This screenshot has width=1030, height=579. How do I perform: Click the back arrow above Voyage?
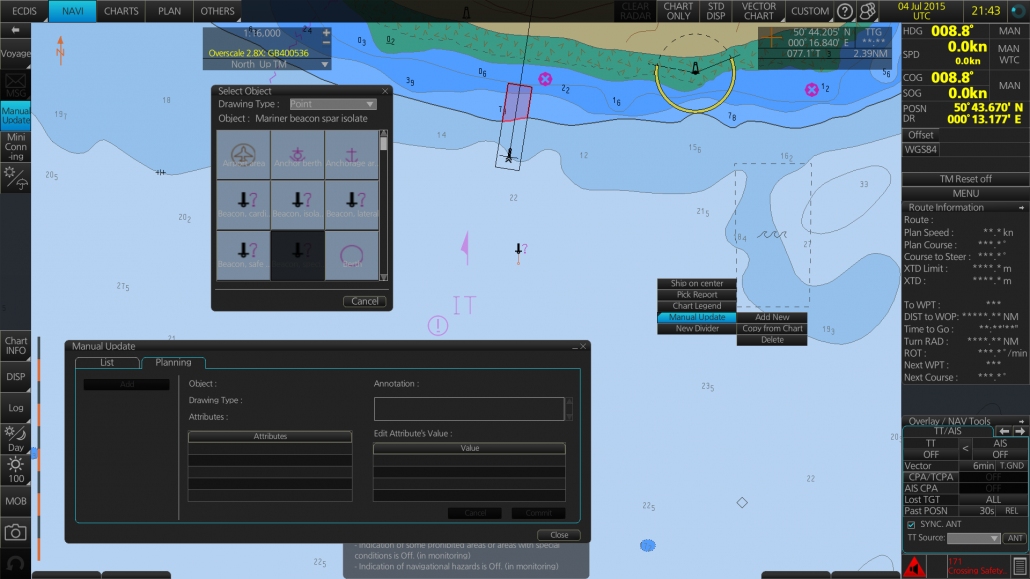pos(15,30)
